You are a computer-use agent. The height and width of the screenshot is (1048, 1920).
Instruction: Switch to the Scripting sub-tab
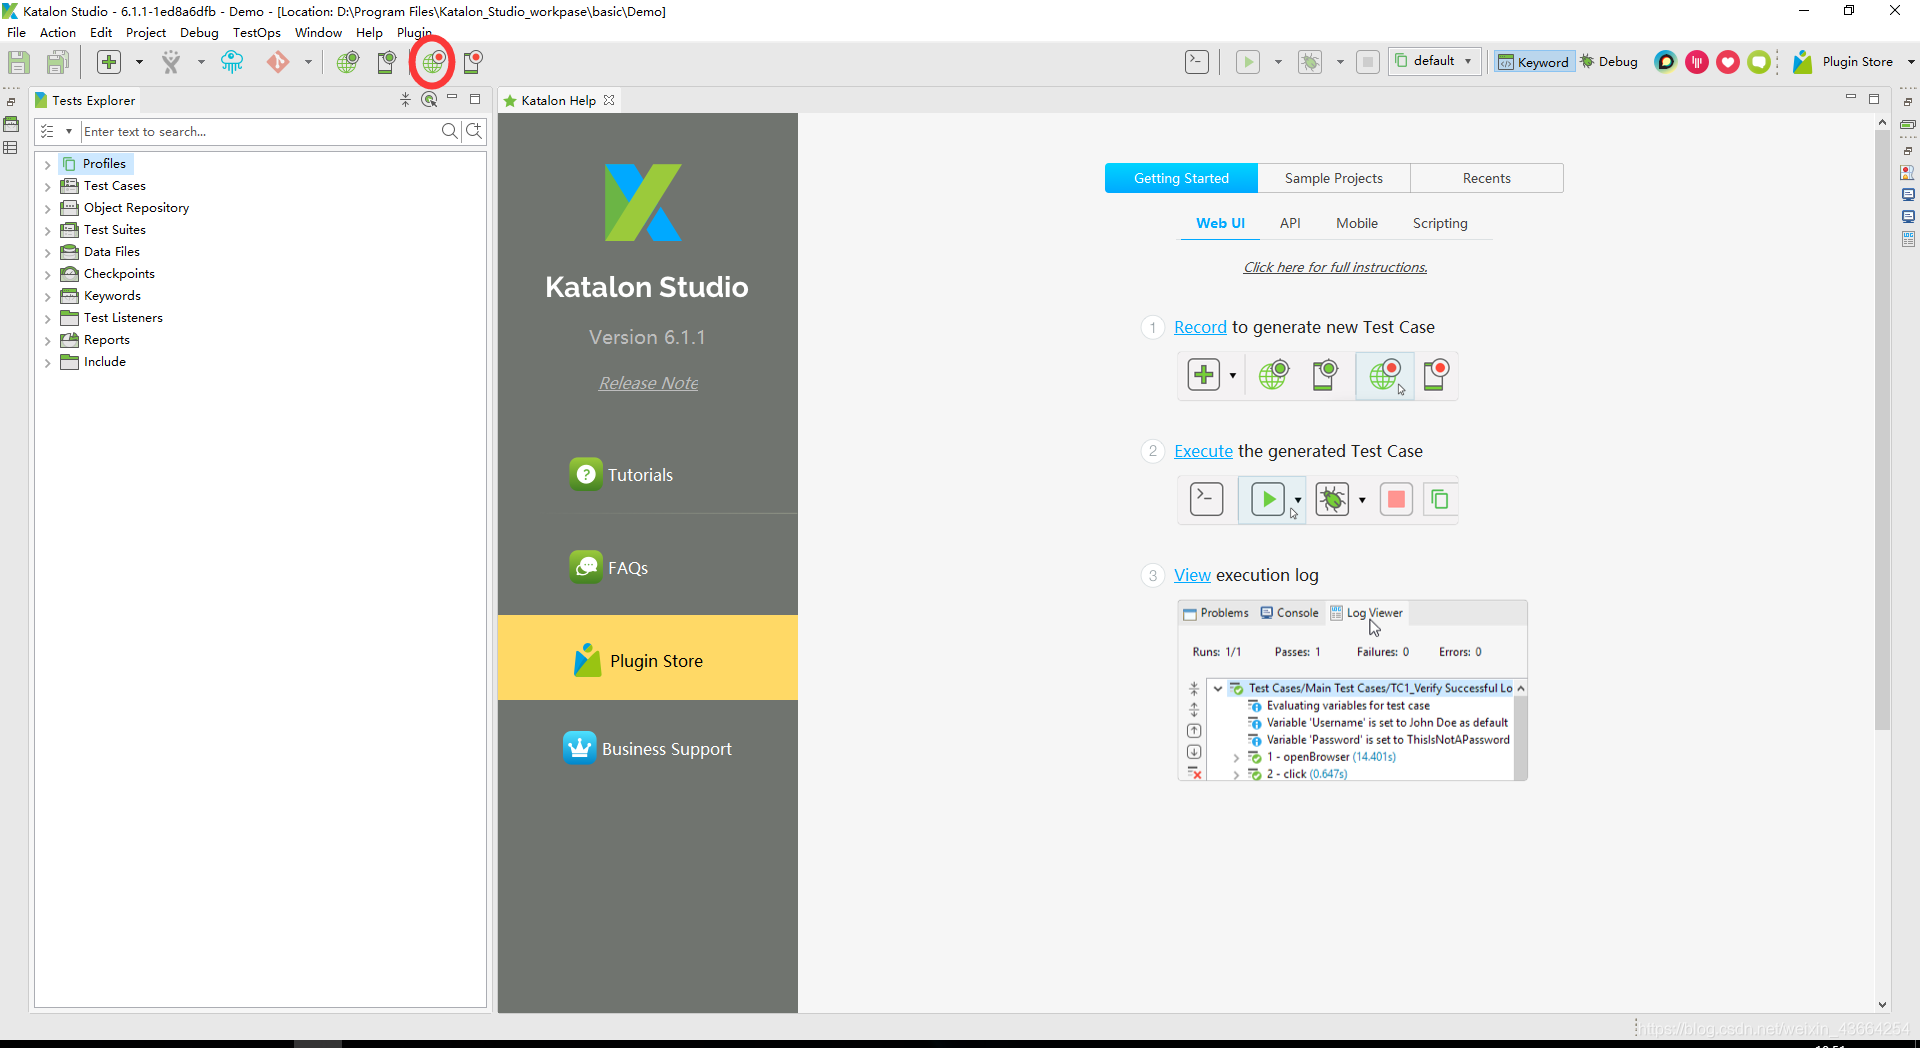(1440, 223)
